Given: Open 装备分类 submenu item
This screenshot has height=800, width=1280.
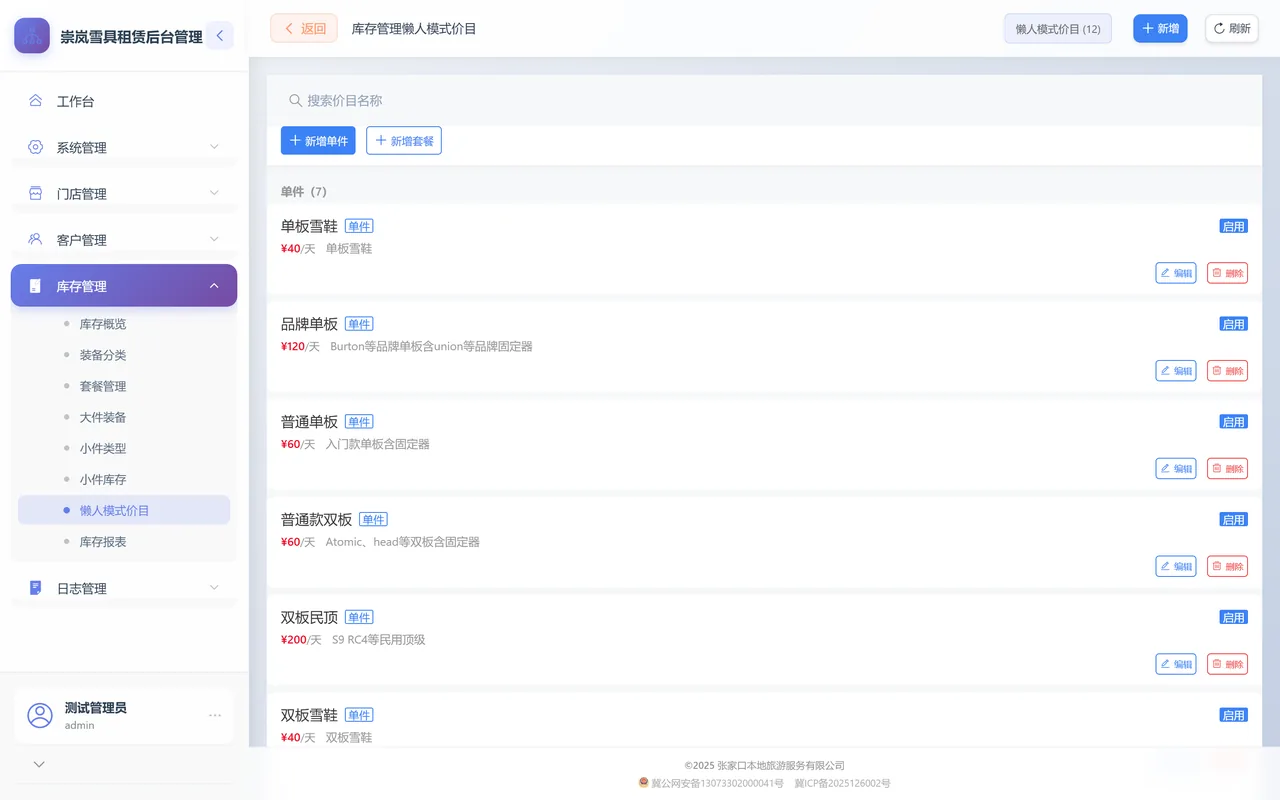Looking at the screenshot, I should (x=124, y=355).
